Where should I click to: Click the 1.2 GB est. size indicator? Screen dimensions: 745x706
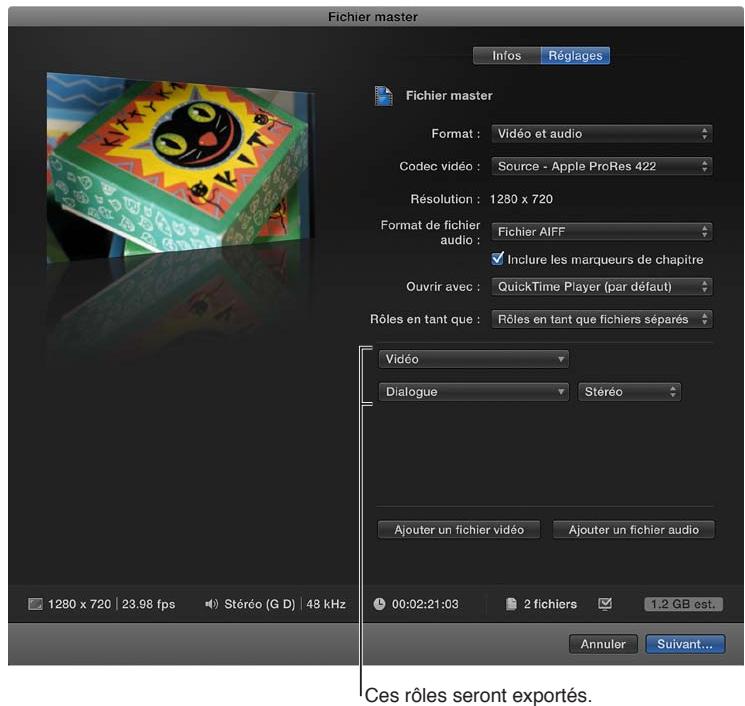pos(683,604)
